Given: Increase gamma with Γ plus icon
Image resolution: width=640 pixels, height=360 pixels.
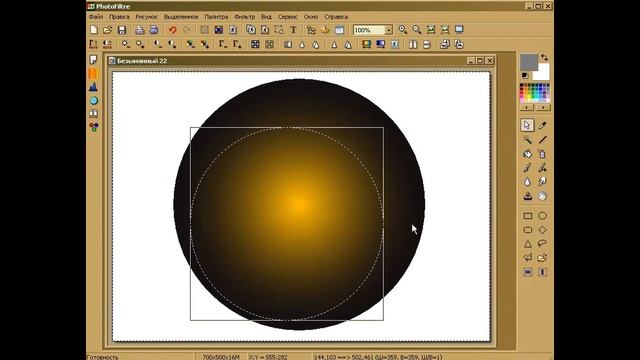Looking at the screenshot, I should point(237,44).
